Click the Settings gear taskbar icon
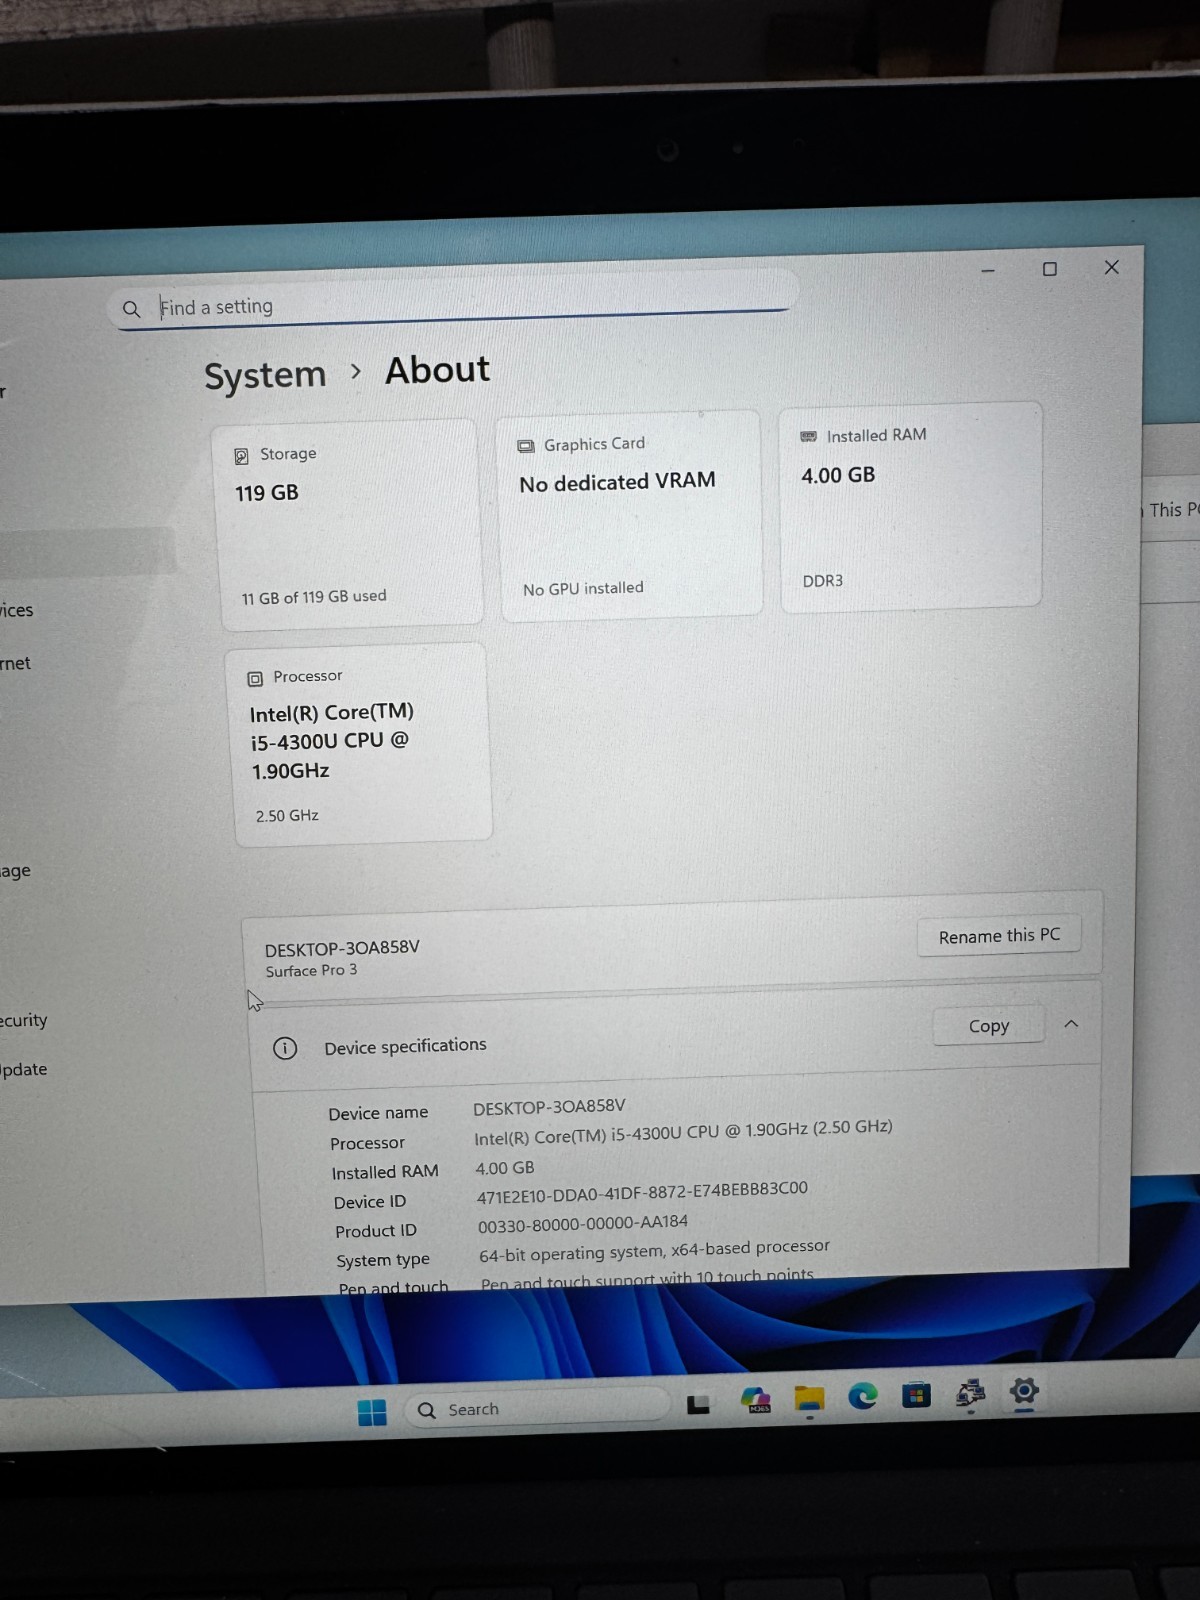This screenshot has width=1200, height=1600. pos(1024,1391)
